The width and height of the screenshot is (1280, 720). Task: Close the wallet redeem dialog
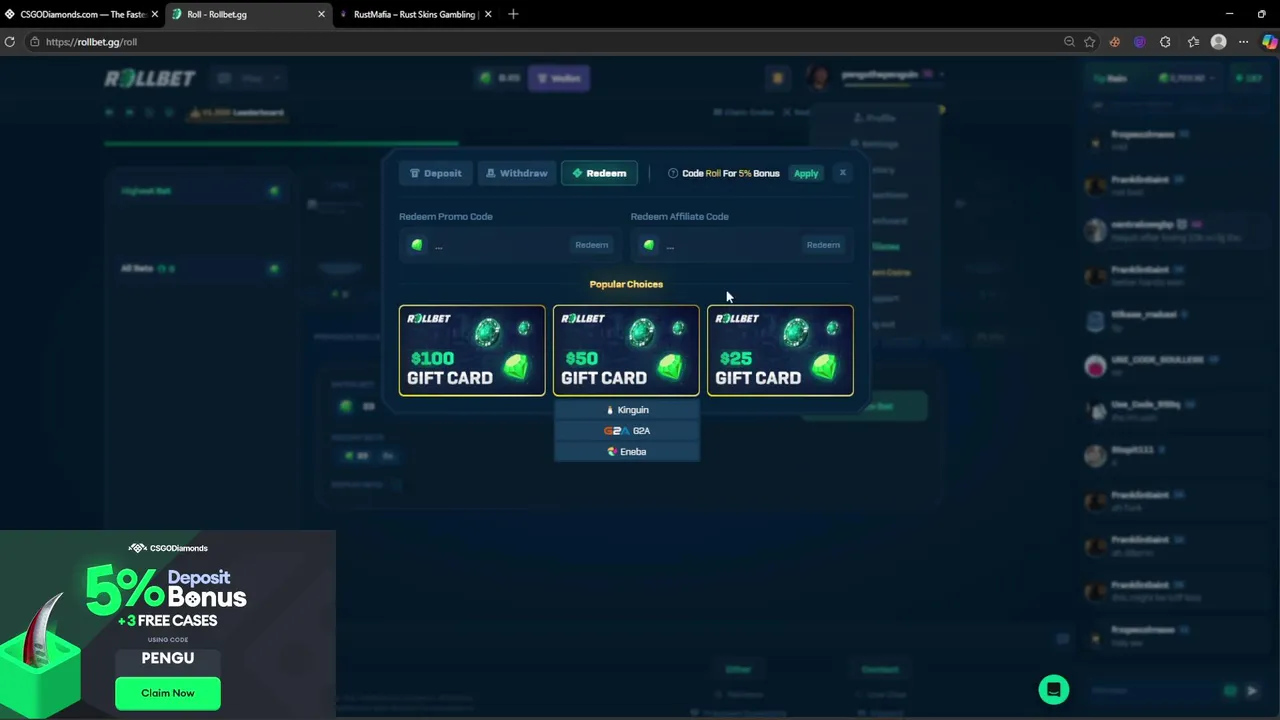pos(842,173)
